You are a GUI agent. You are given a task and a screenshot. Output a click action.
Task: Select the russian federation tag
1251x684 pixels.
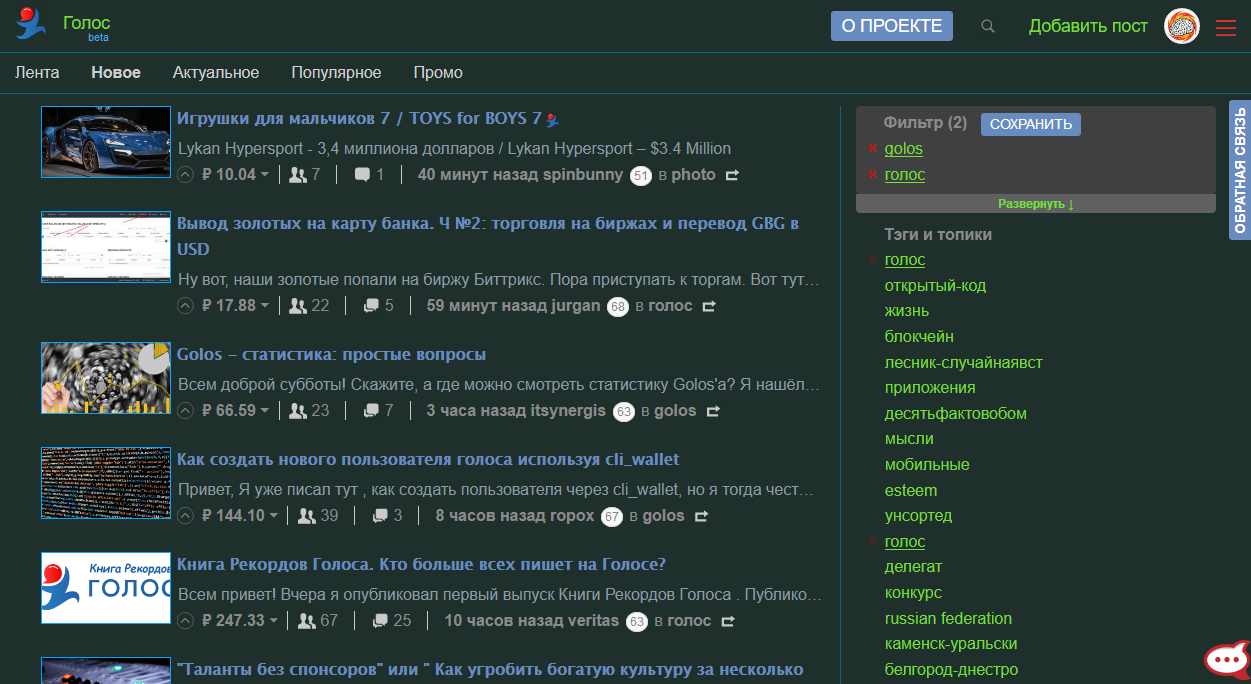click(948, 619)
